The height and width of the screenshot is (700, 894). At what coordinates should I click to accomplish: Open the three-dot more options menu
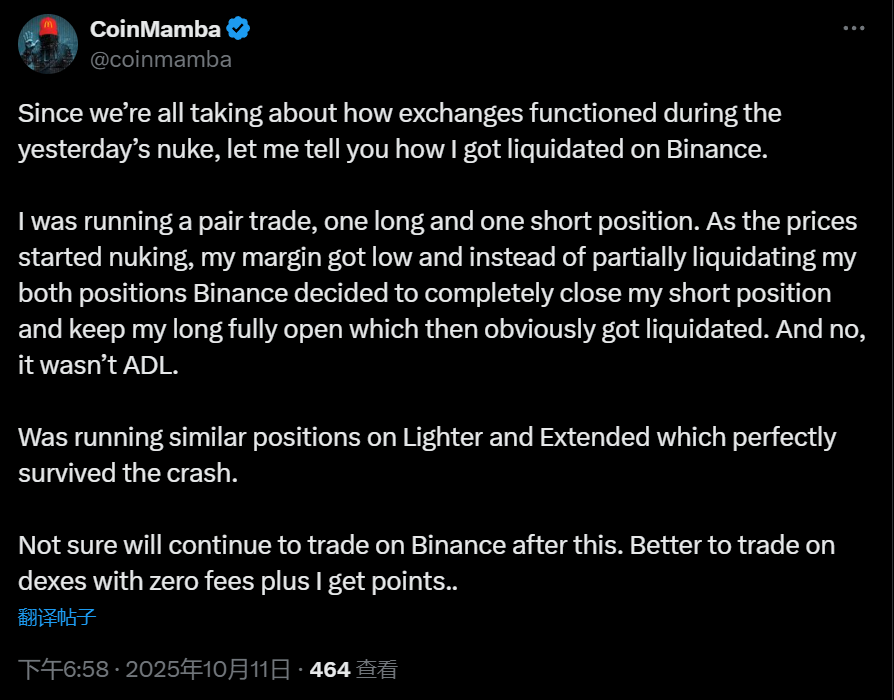click(x=853, y=28)
